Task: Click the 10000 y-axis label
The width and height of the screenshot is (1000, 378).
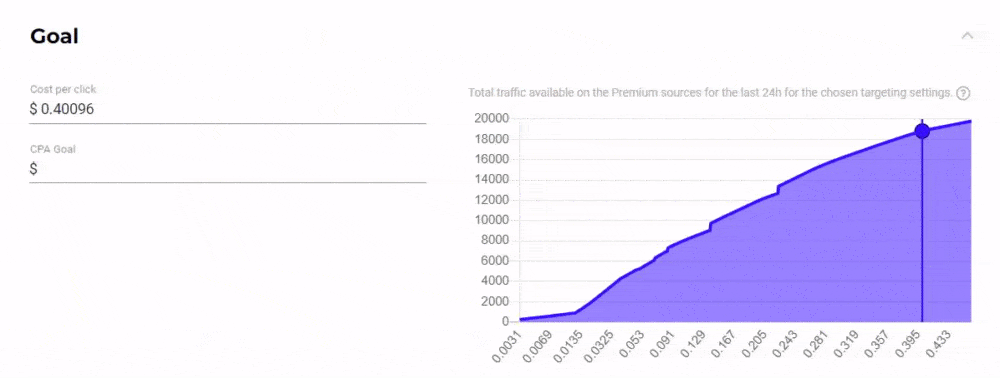Action: coord(491,220)
